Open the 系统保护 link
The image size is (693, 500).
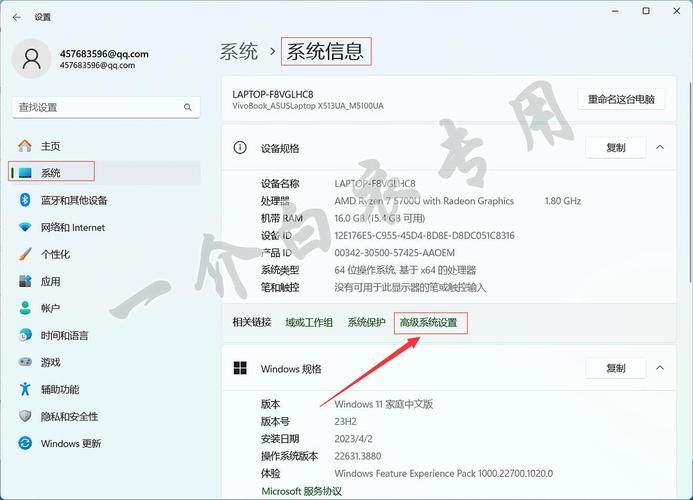point(366,323)
